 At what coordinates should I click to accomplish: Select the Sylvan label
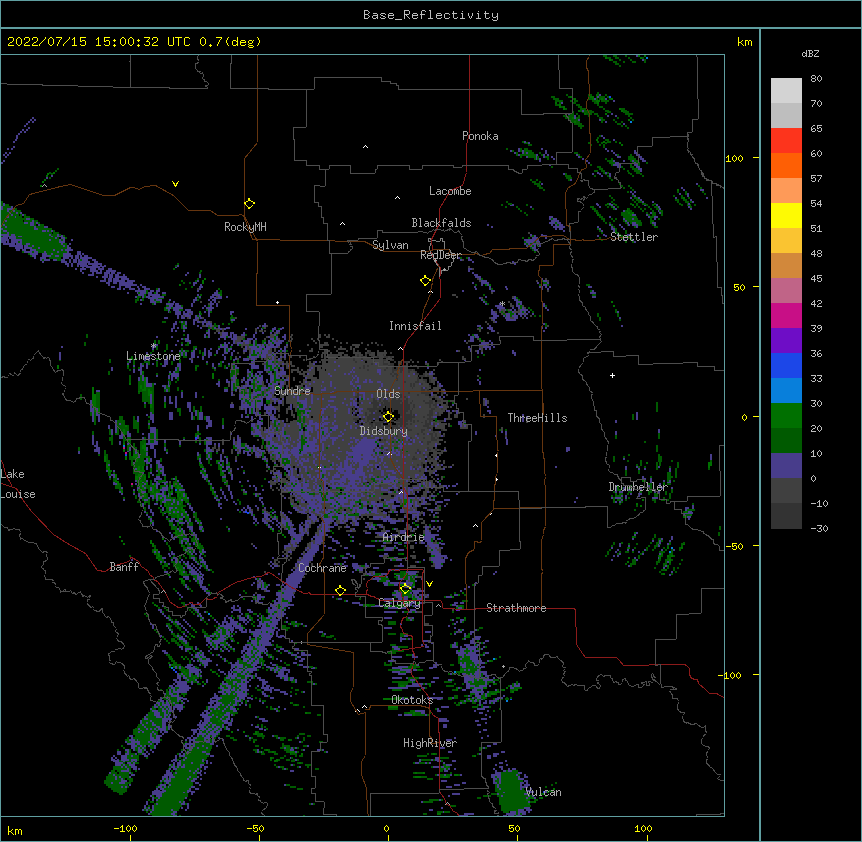pyautogui.click(x=390, y=245)
